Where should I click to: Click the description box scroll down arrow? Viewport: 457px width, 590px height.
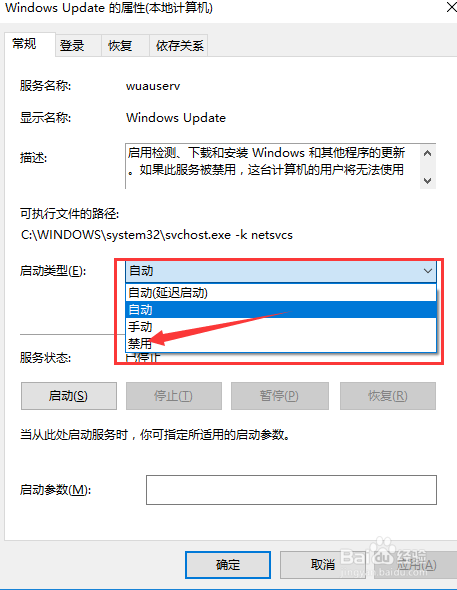pyautogui.click(x=427, y=181)
